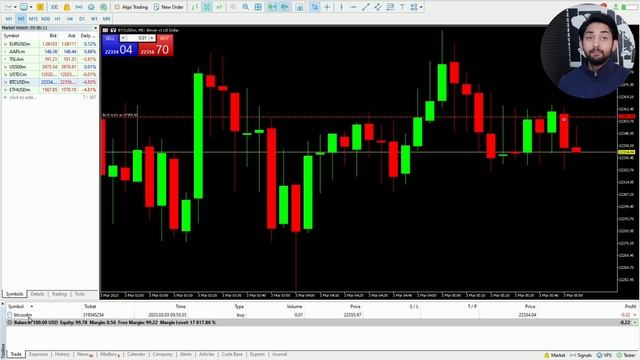Select the trendline drawing tool
This screenshot has height=360, width=640.
pos(366,7)
